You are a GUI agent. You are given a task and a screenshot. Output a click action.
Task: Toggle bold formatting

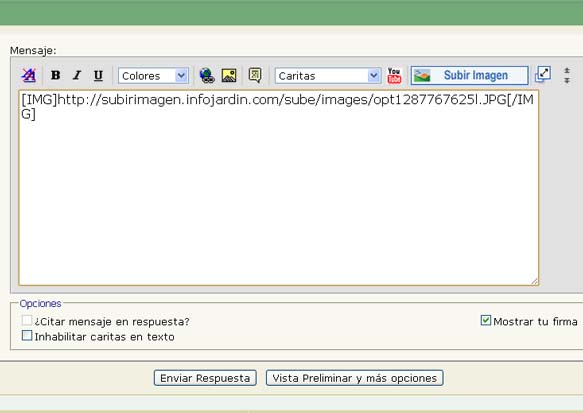pyautogui.click(x=56, y=75)
